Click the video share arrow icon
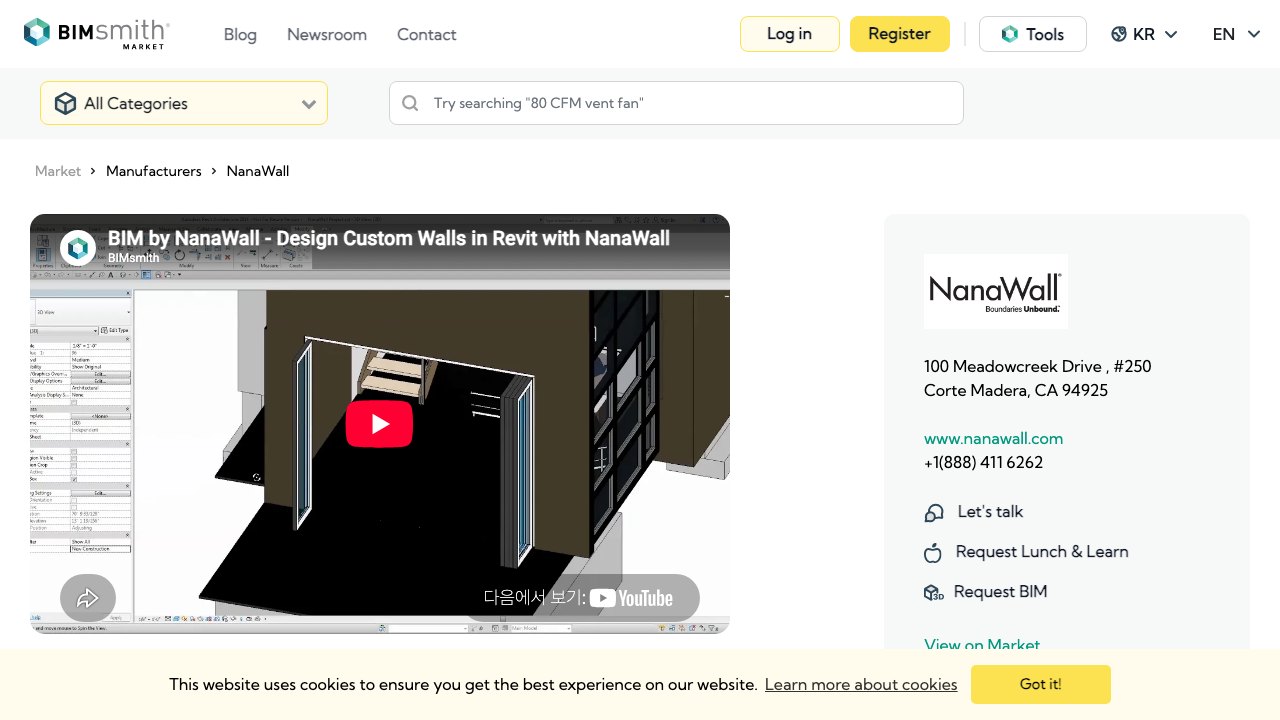The height and width of the screenshot is (720, 1280). tap(88, 598)
